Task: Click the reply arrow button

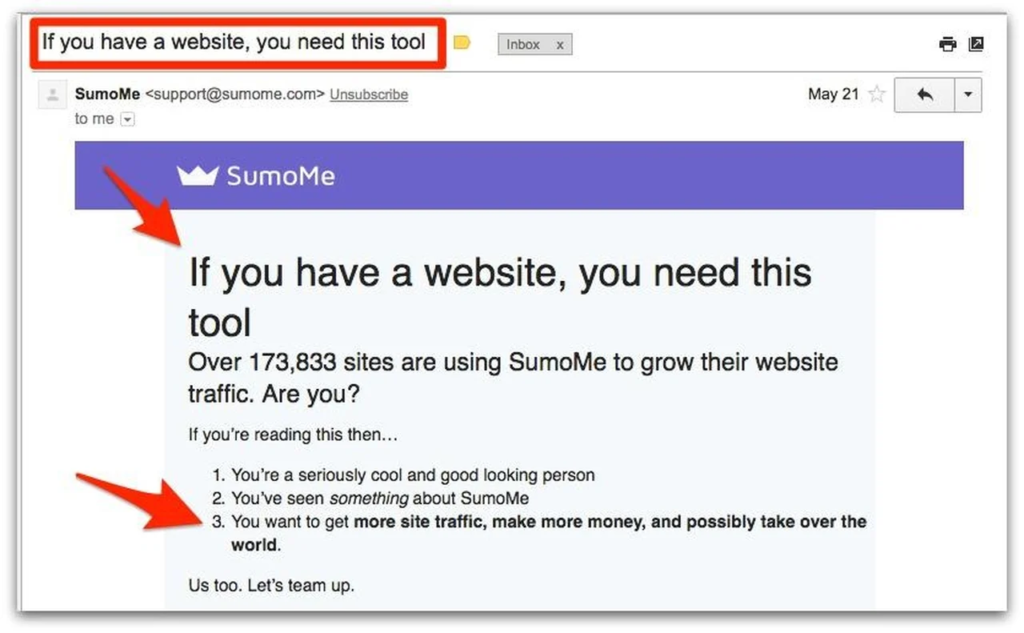Action: click(921, 93)
